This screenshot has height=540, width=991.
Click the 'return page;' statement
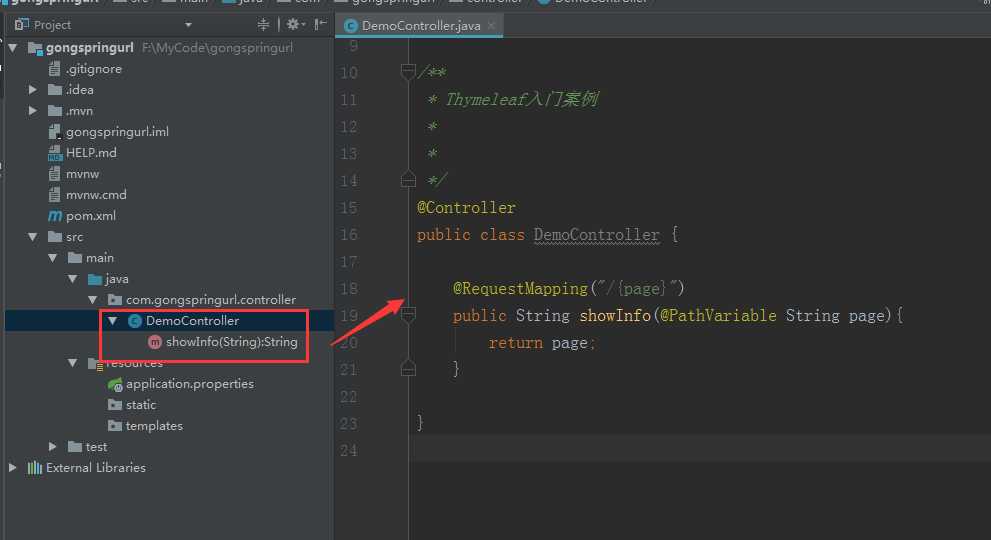[542, 343]
